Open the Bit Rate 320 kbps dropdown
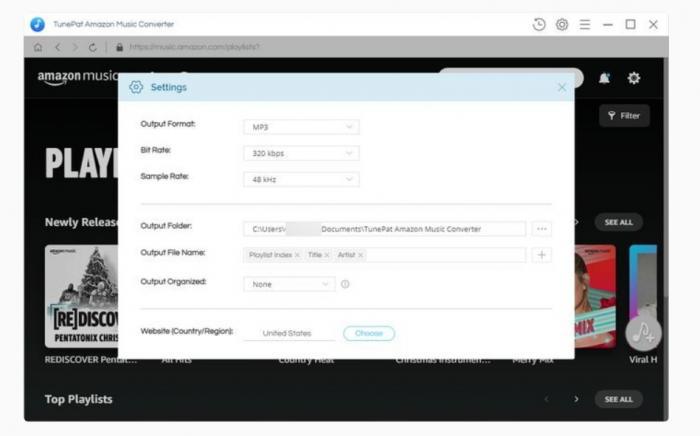 pyautogui.click(x=301, y=153)
